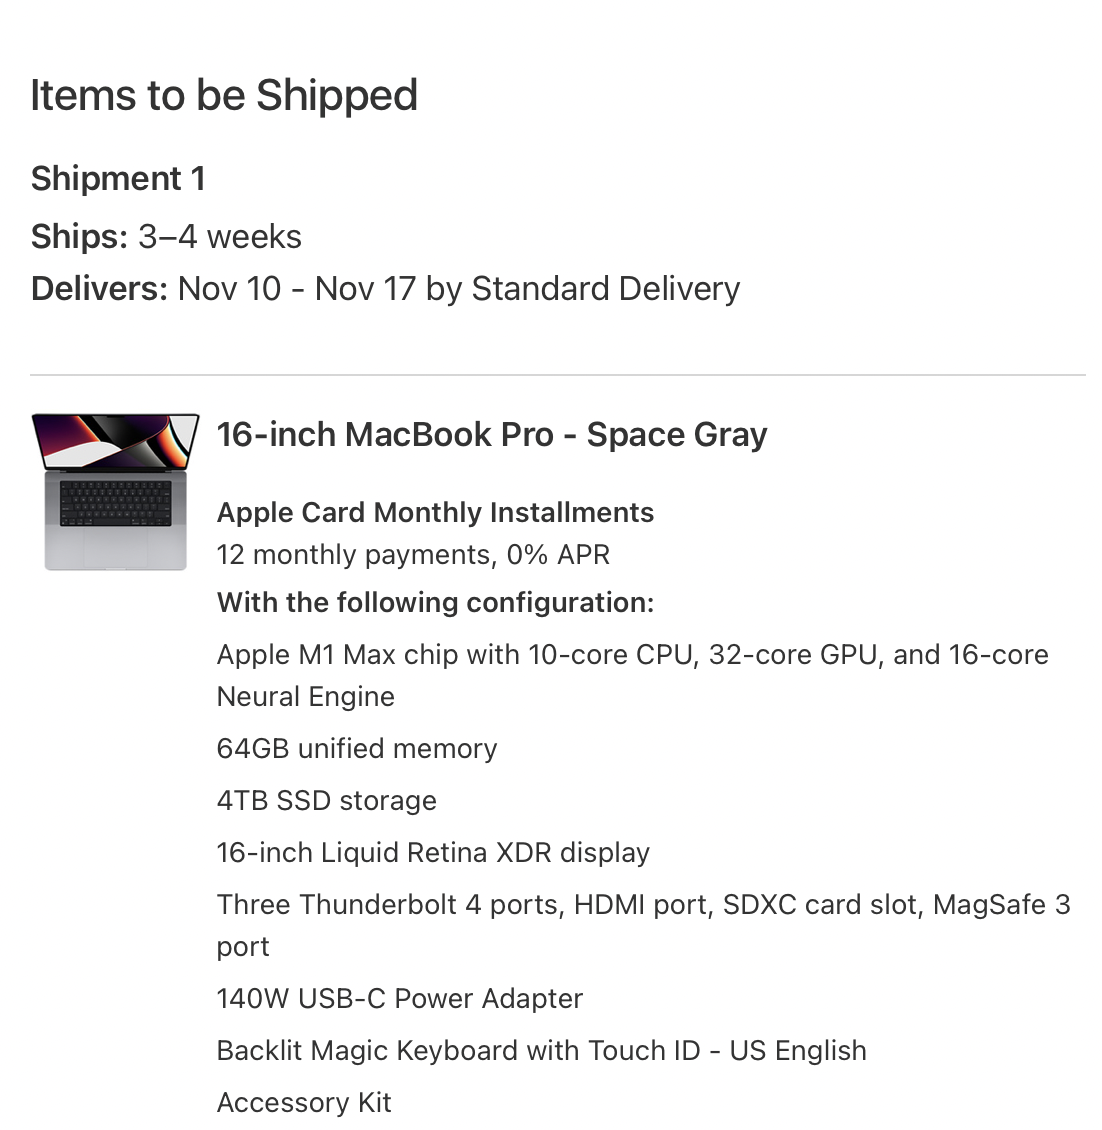Click the MacBook Pro product thumbnail

115,491
